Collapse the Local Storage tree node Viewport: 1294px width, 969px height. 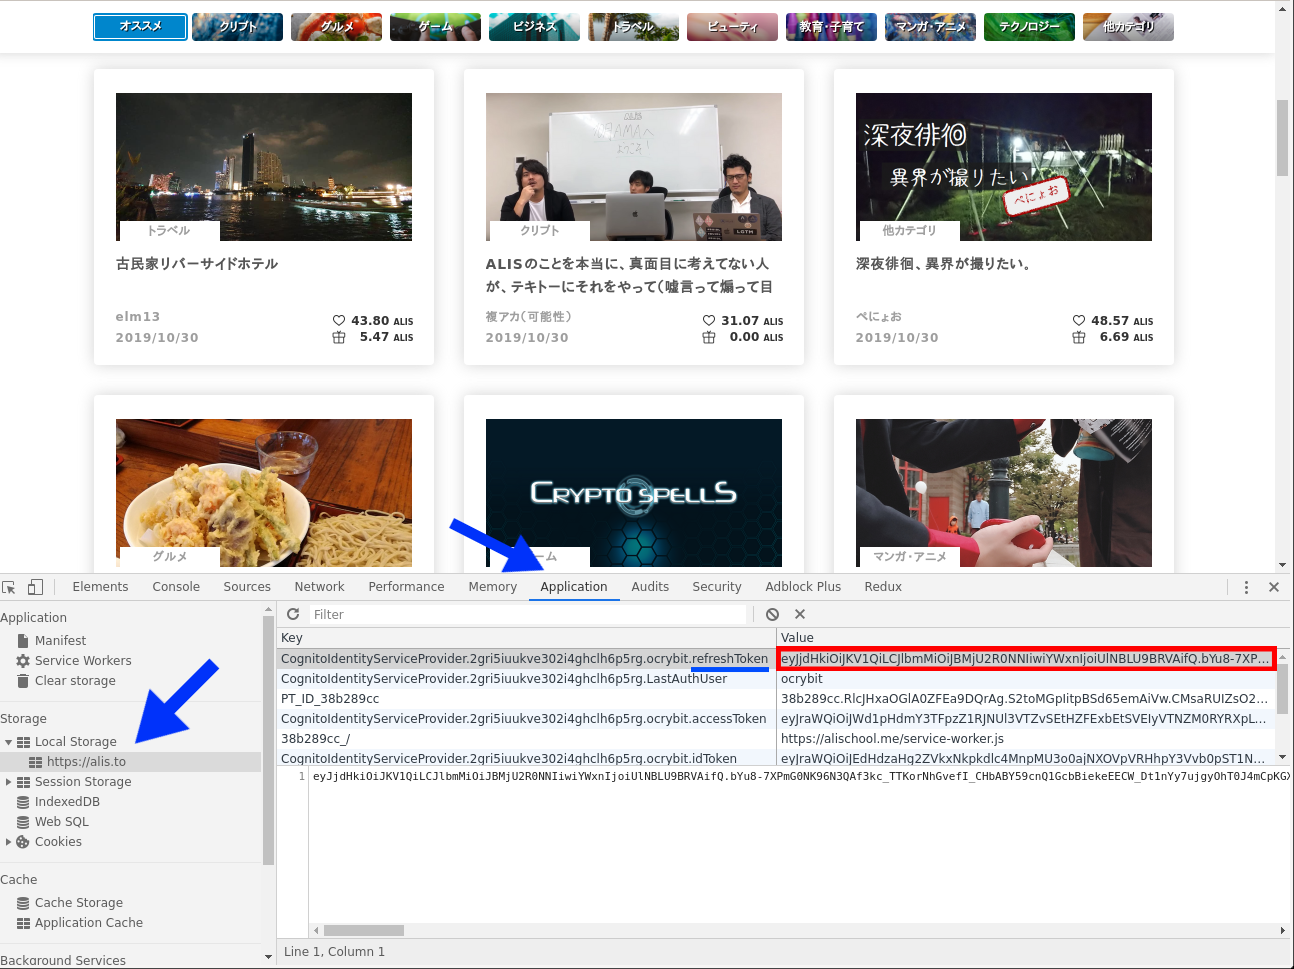(9, 742)
